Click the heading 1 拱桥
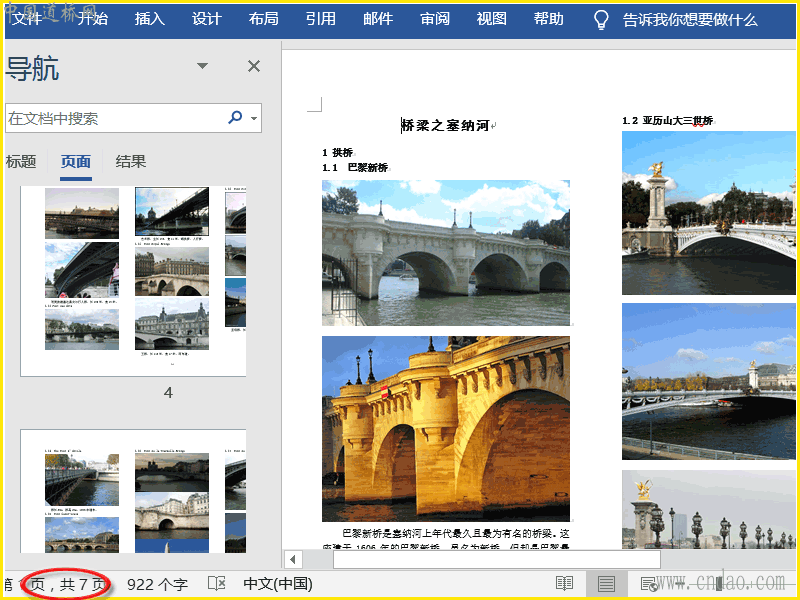 [x=337, y=152]
